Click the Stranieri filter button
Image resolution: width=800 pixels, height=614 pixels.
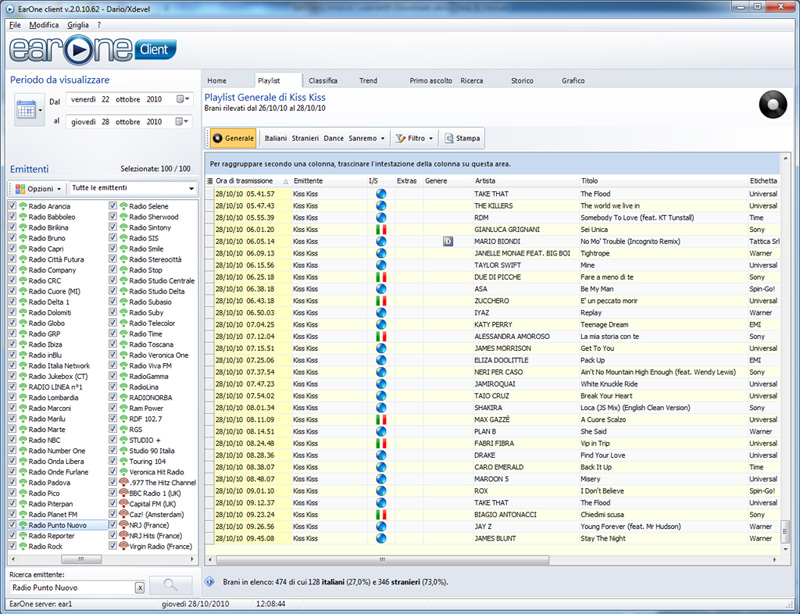point(305,138)
